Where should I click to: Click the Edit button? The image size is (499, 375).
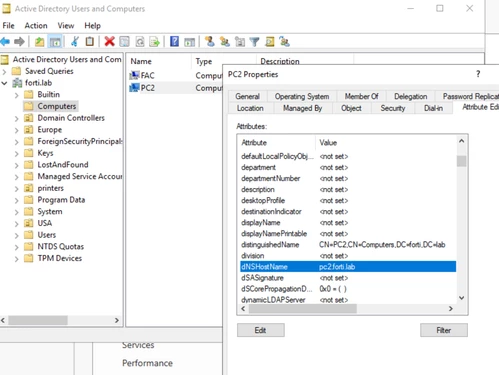[x=261, y=330]
